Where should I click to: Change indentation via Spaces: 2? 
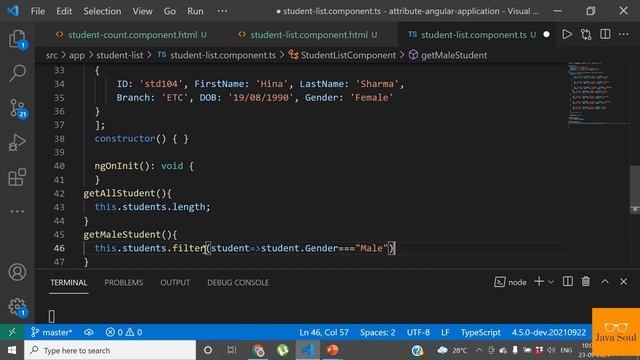coord(378,332)
